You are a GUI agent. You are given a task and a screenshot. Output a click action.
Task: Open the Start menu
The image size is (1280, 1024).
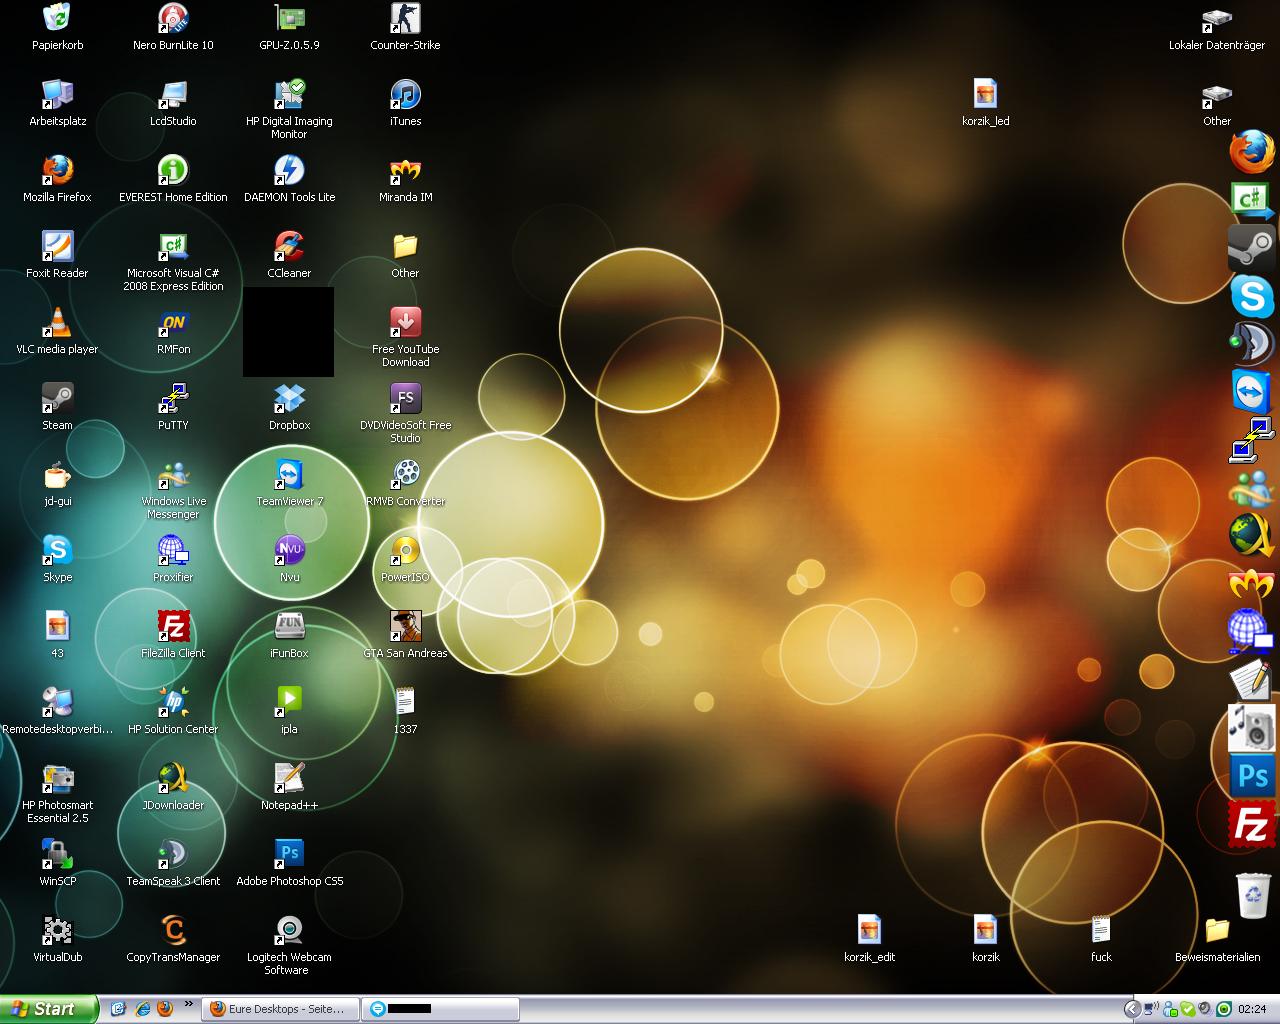click(48, 1009)
